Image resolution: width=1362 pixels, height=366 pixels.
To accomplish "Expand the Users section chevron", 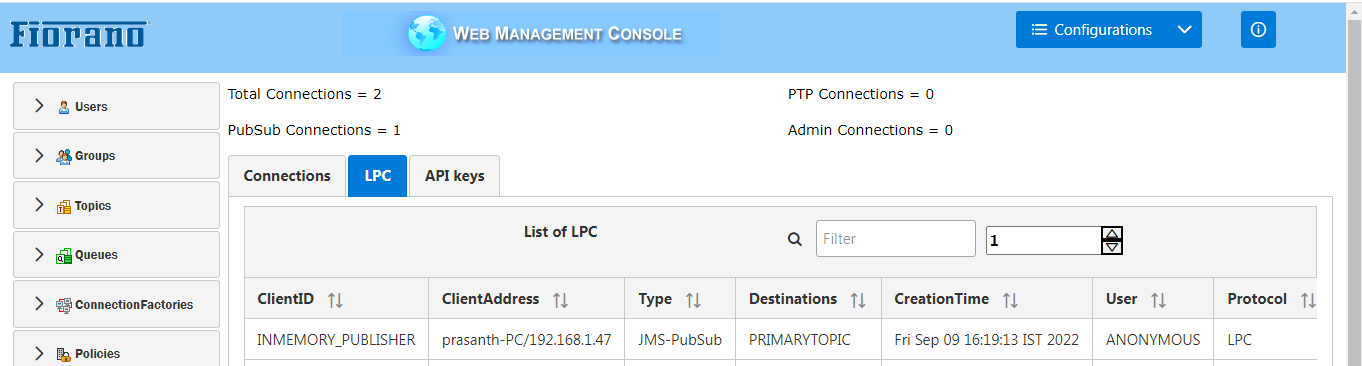I will [39, 106].
